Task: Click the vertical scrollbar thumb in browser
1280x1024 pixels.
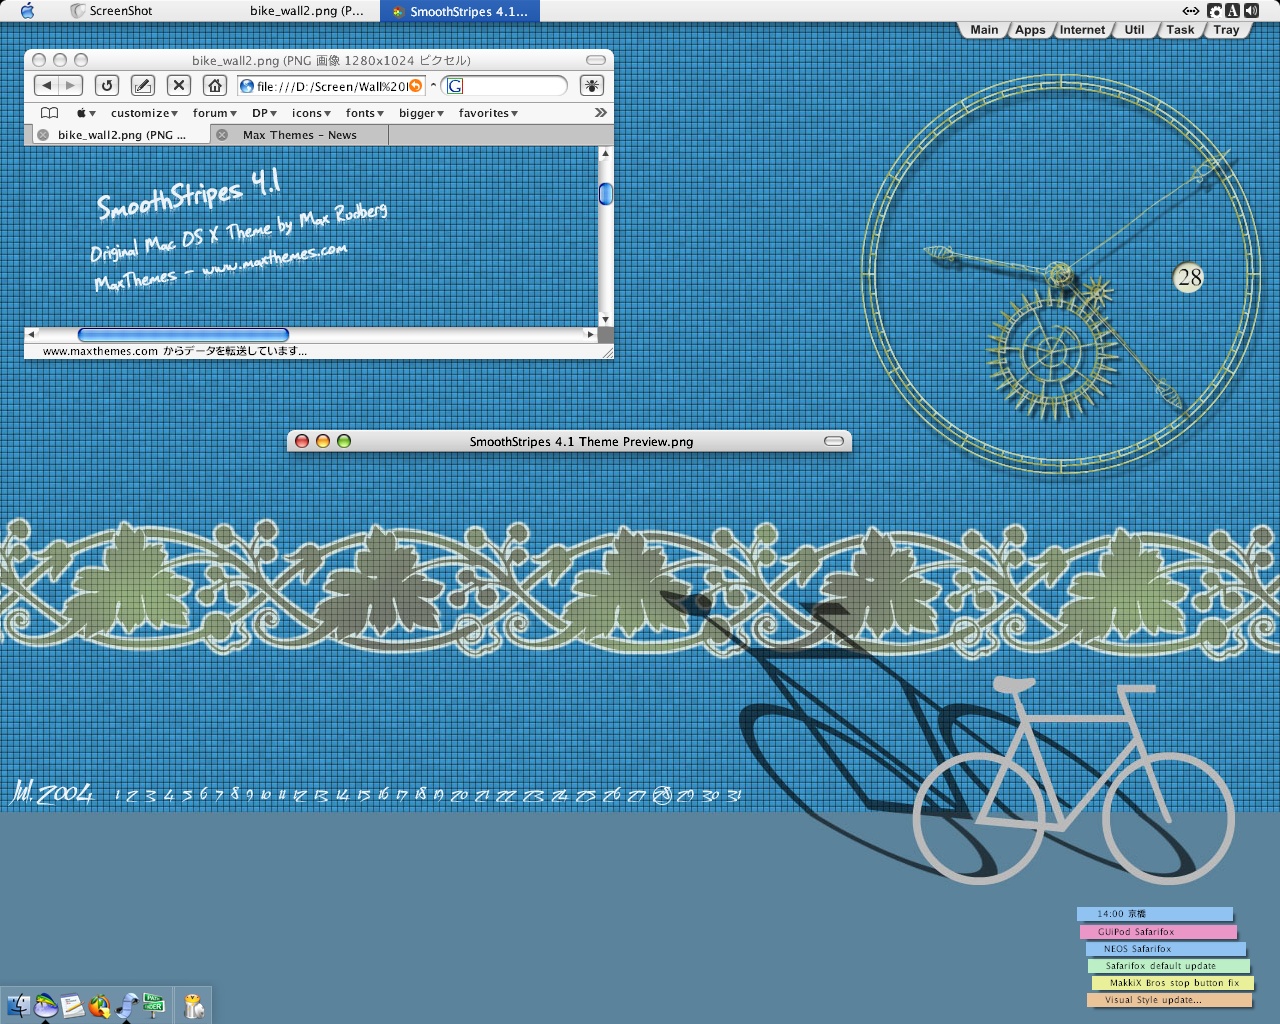Action: [605, 194]
